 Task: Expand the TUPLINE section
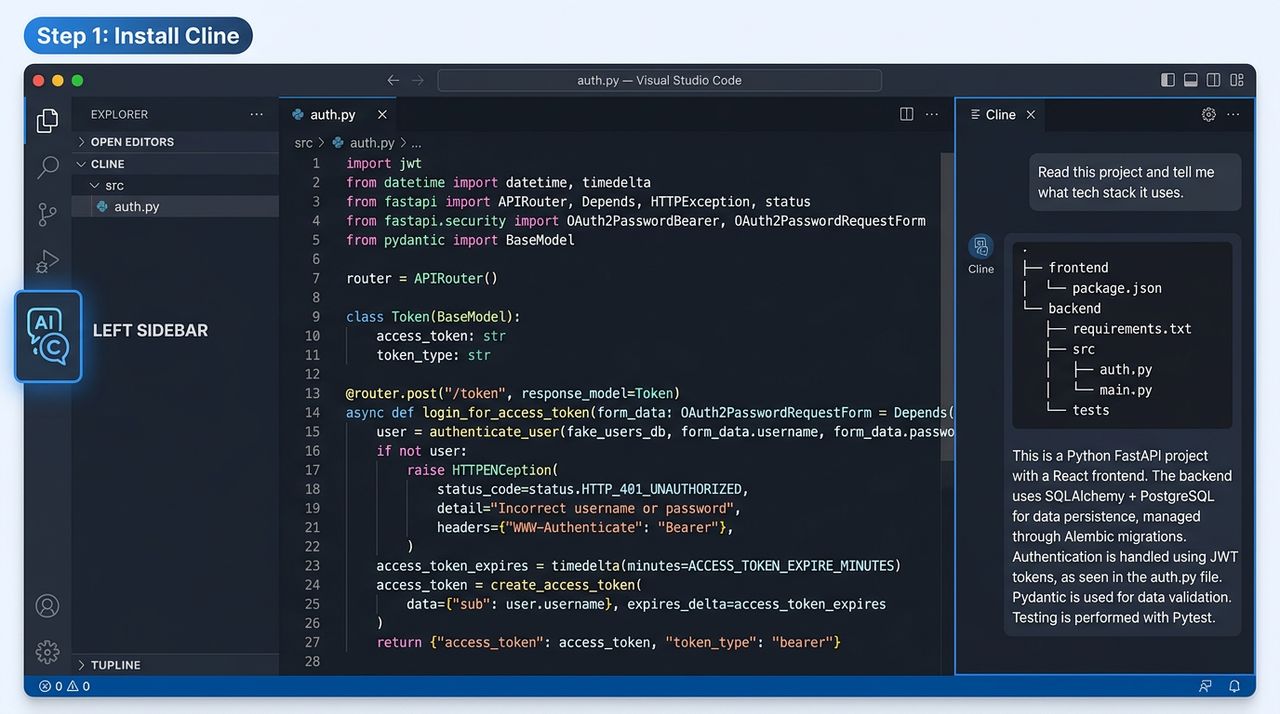[175, 665]
